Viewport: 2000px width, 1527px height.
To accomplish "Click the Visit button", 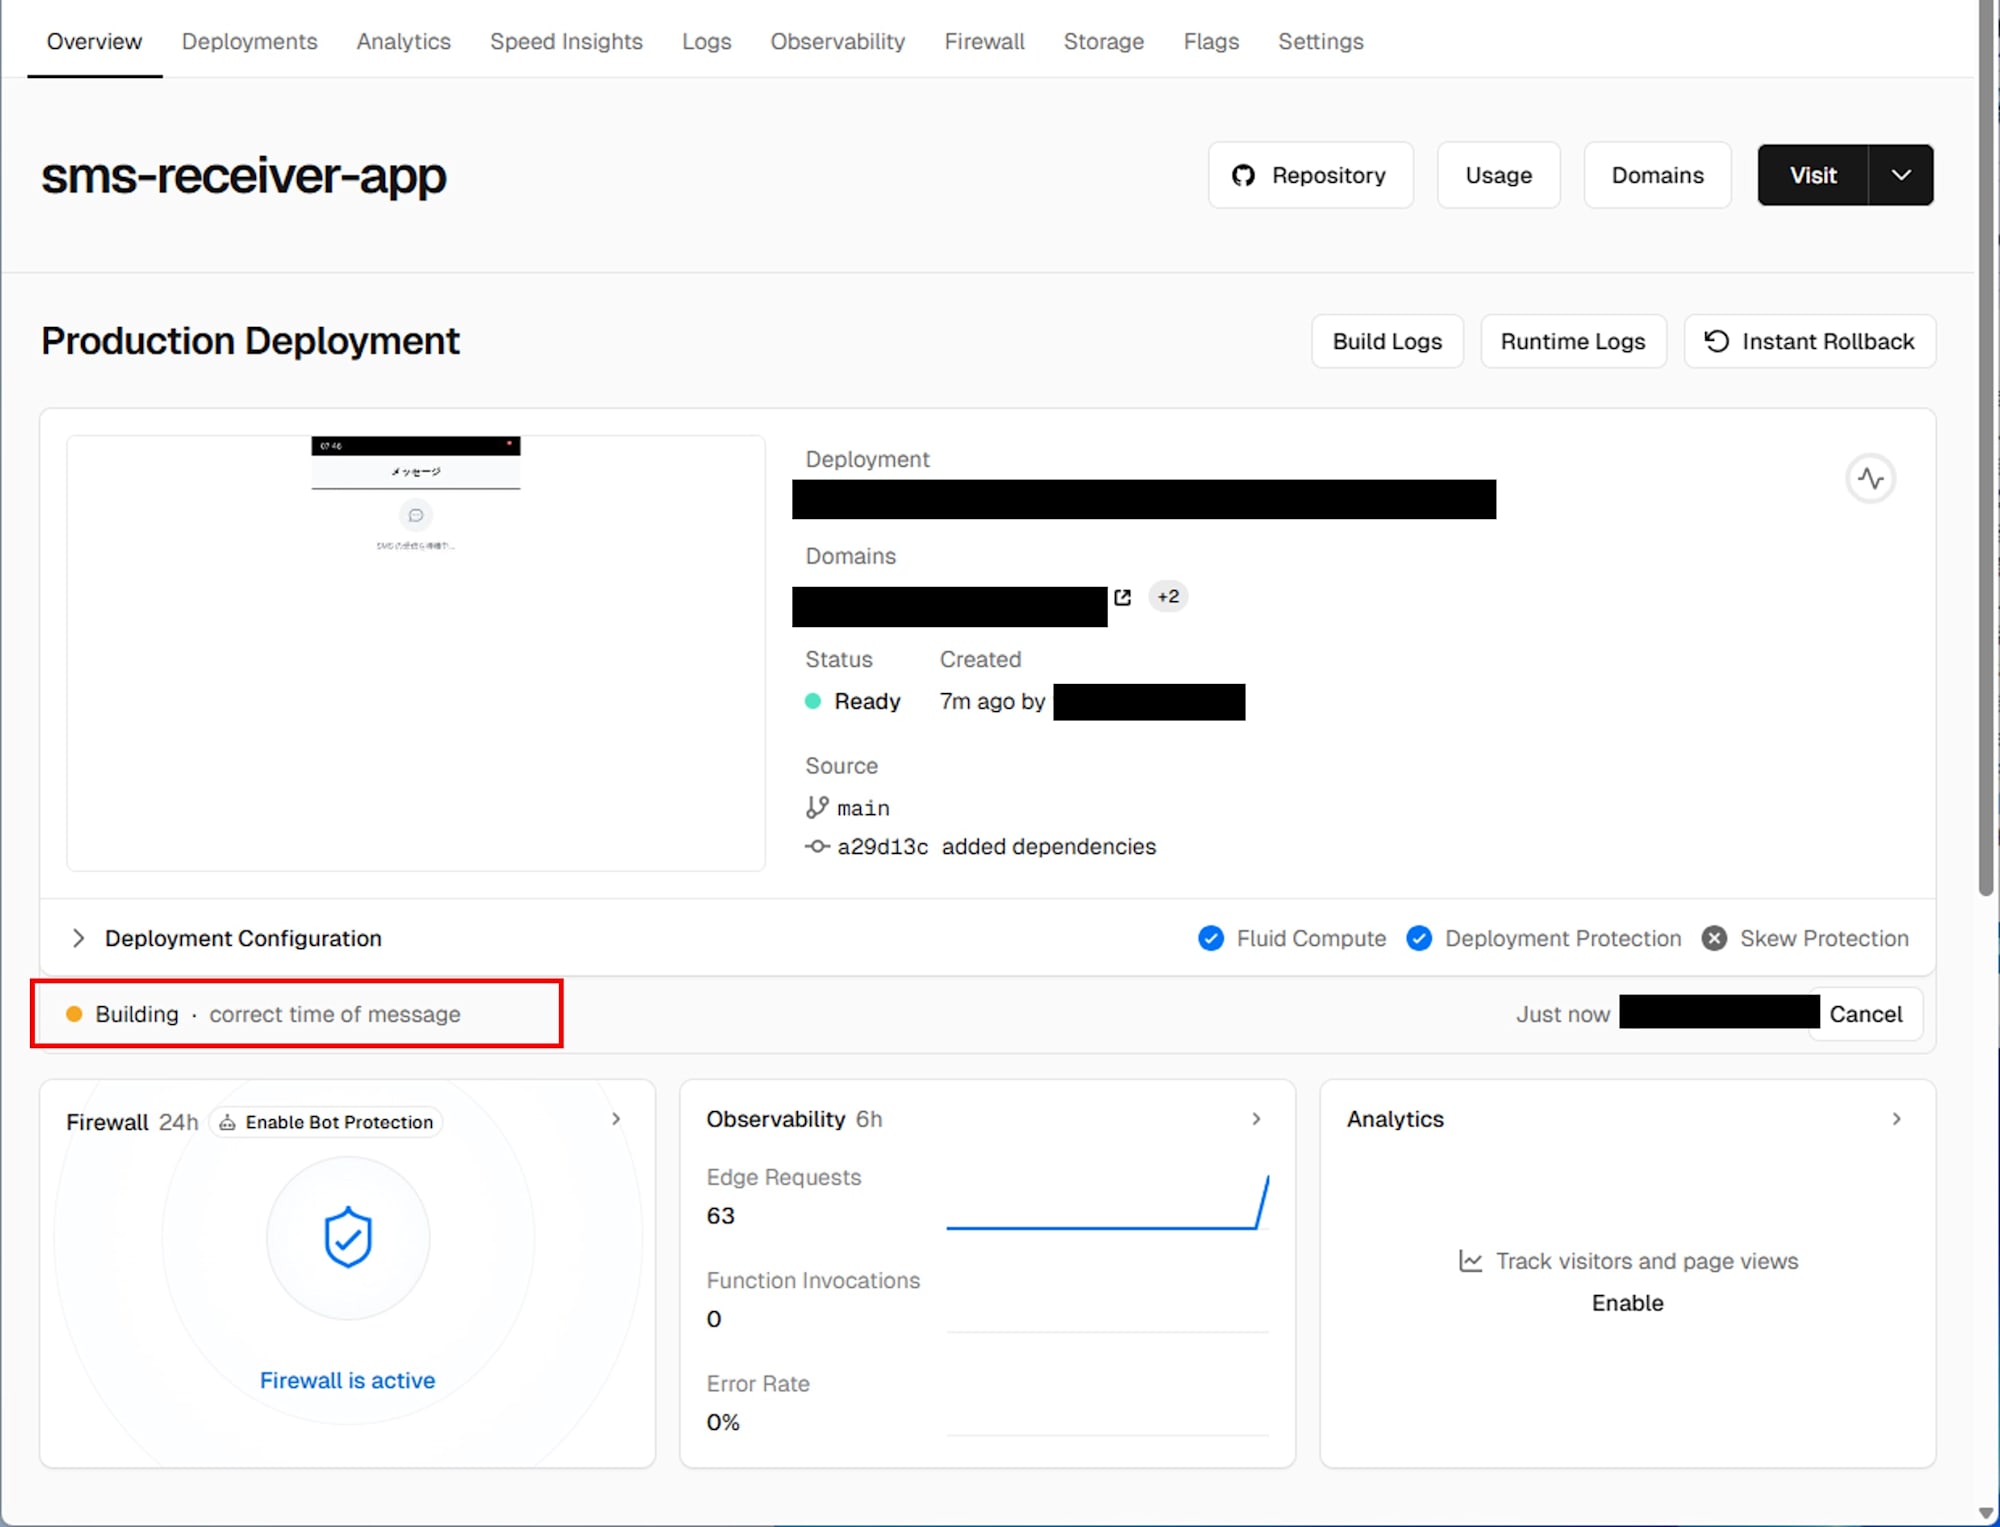I will (1812, 175).
